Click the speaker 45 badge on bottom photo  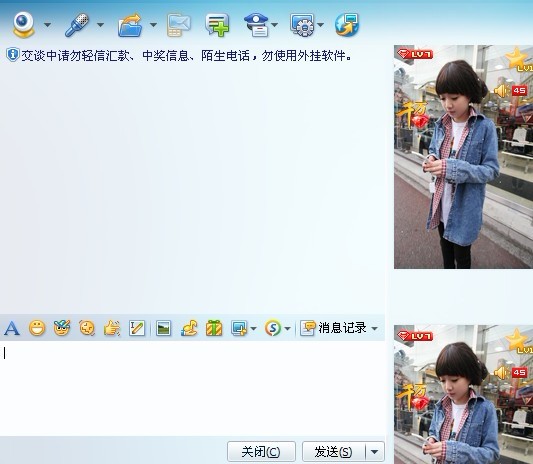tap(510, 373)
